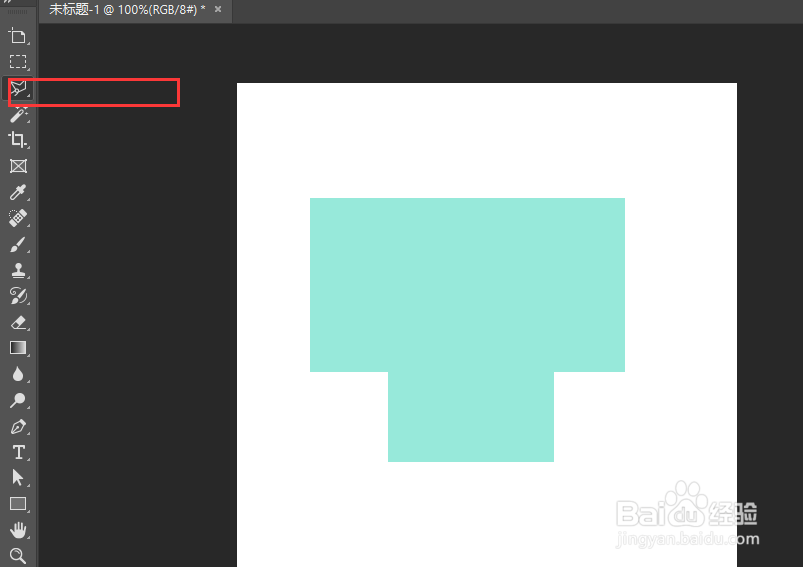This screenshot has height=567, width=803.
Task: Select the Eyedropper tool
Action: pos(18,192)
